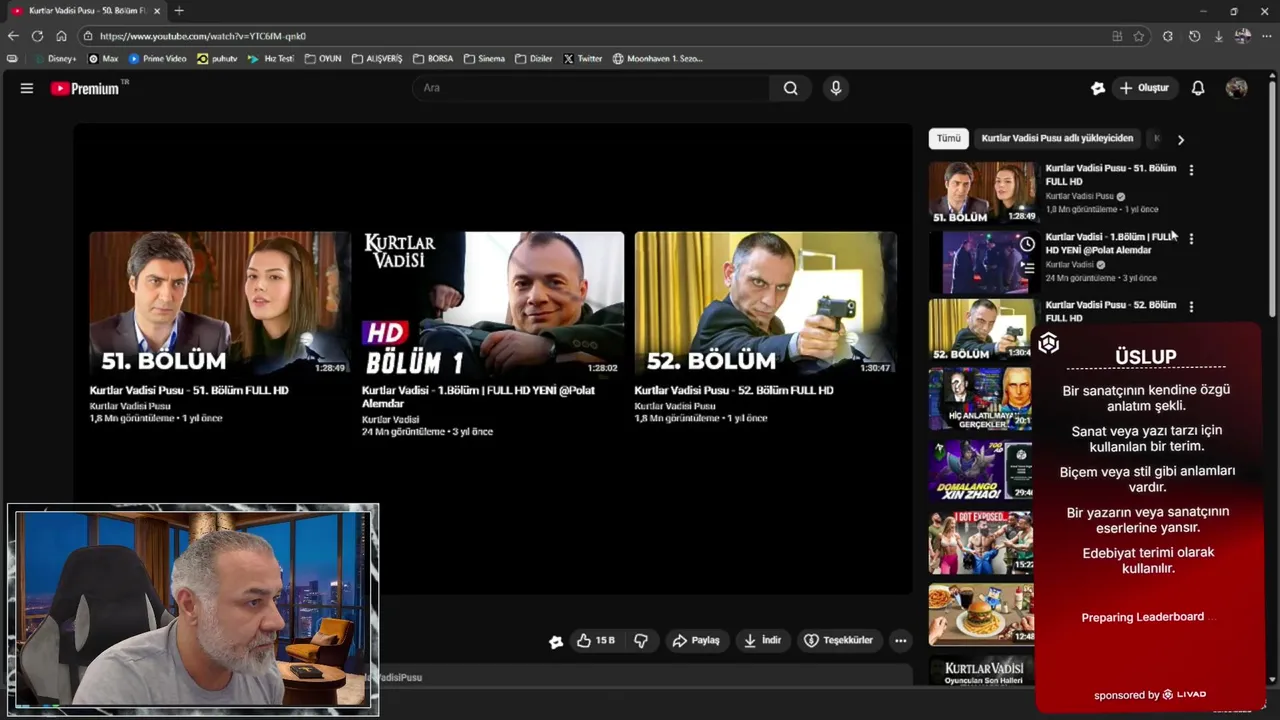
Task: Click İndir download button
Action: [762, 641]
